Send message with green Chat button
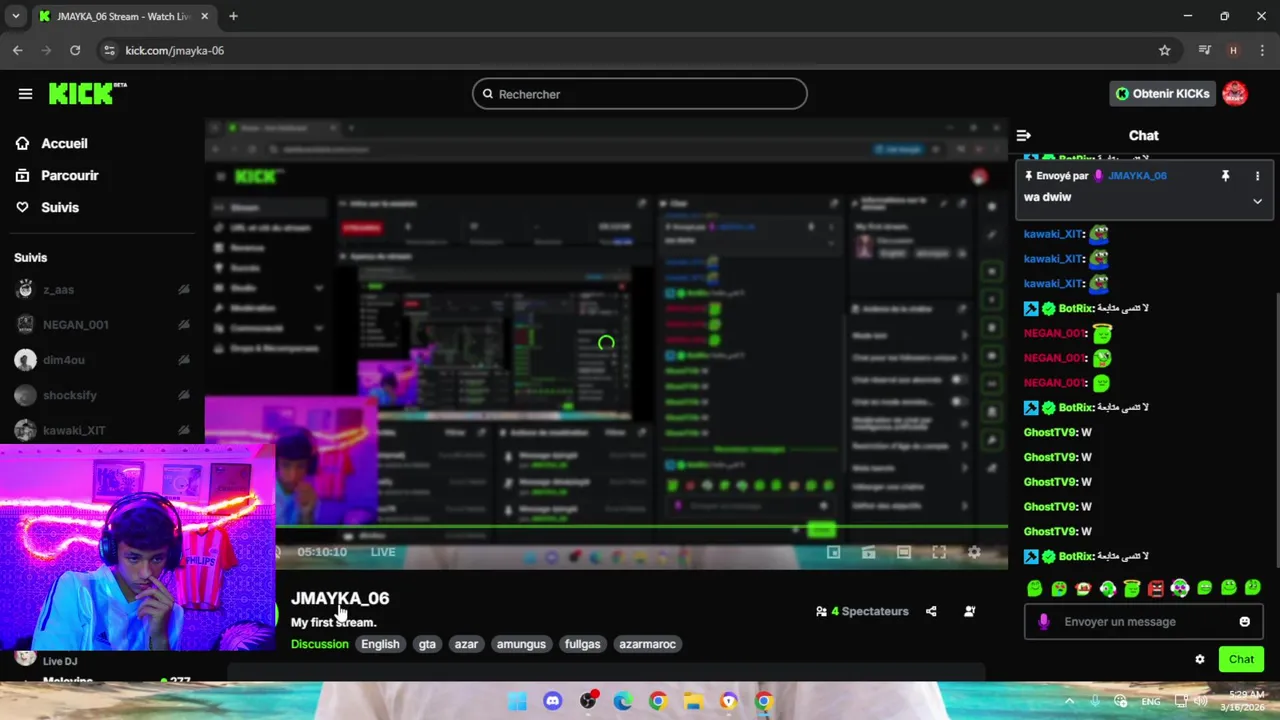 pyautogui.click(x=1241, y=659)
